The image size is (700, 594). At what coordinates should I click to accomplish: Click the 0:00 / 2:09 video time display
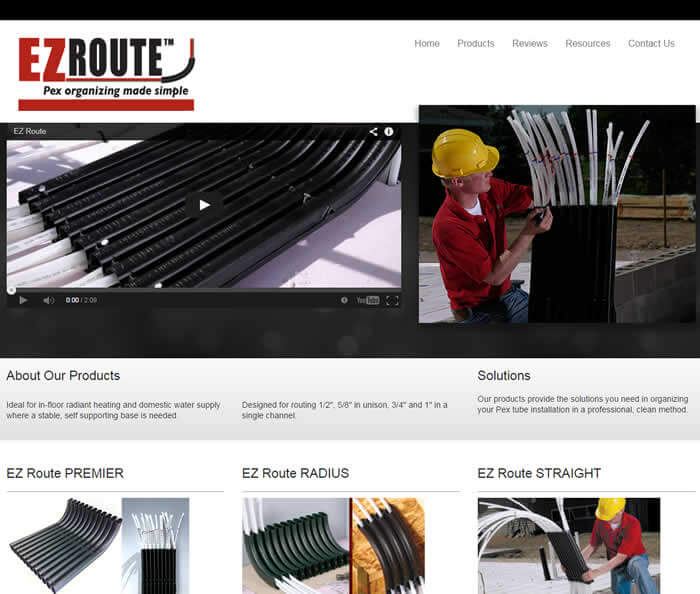[x=81, y=300]
